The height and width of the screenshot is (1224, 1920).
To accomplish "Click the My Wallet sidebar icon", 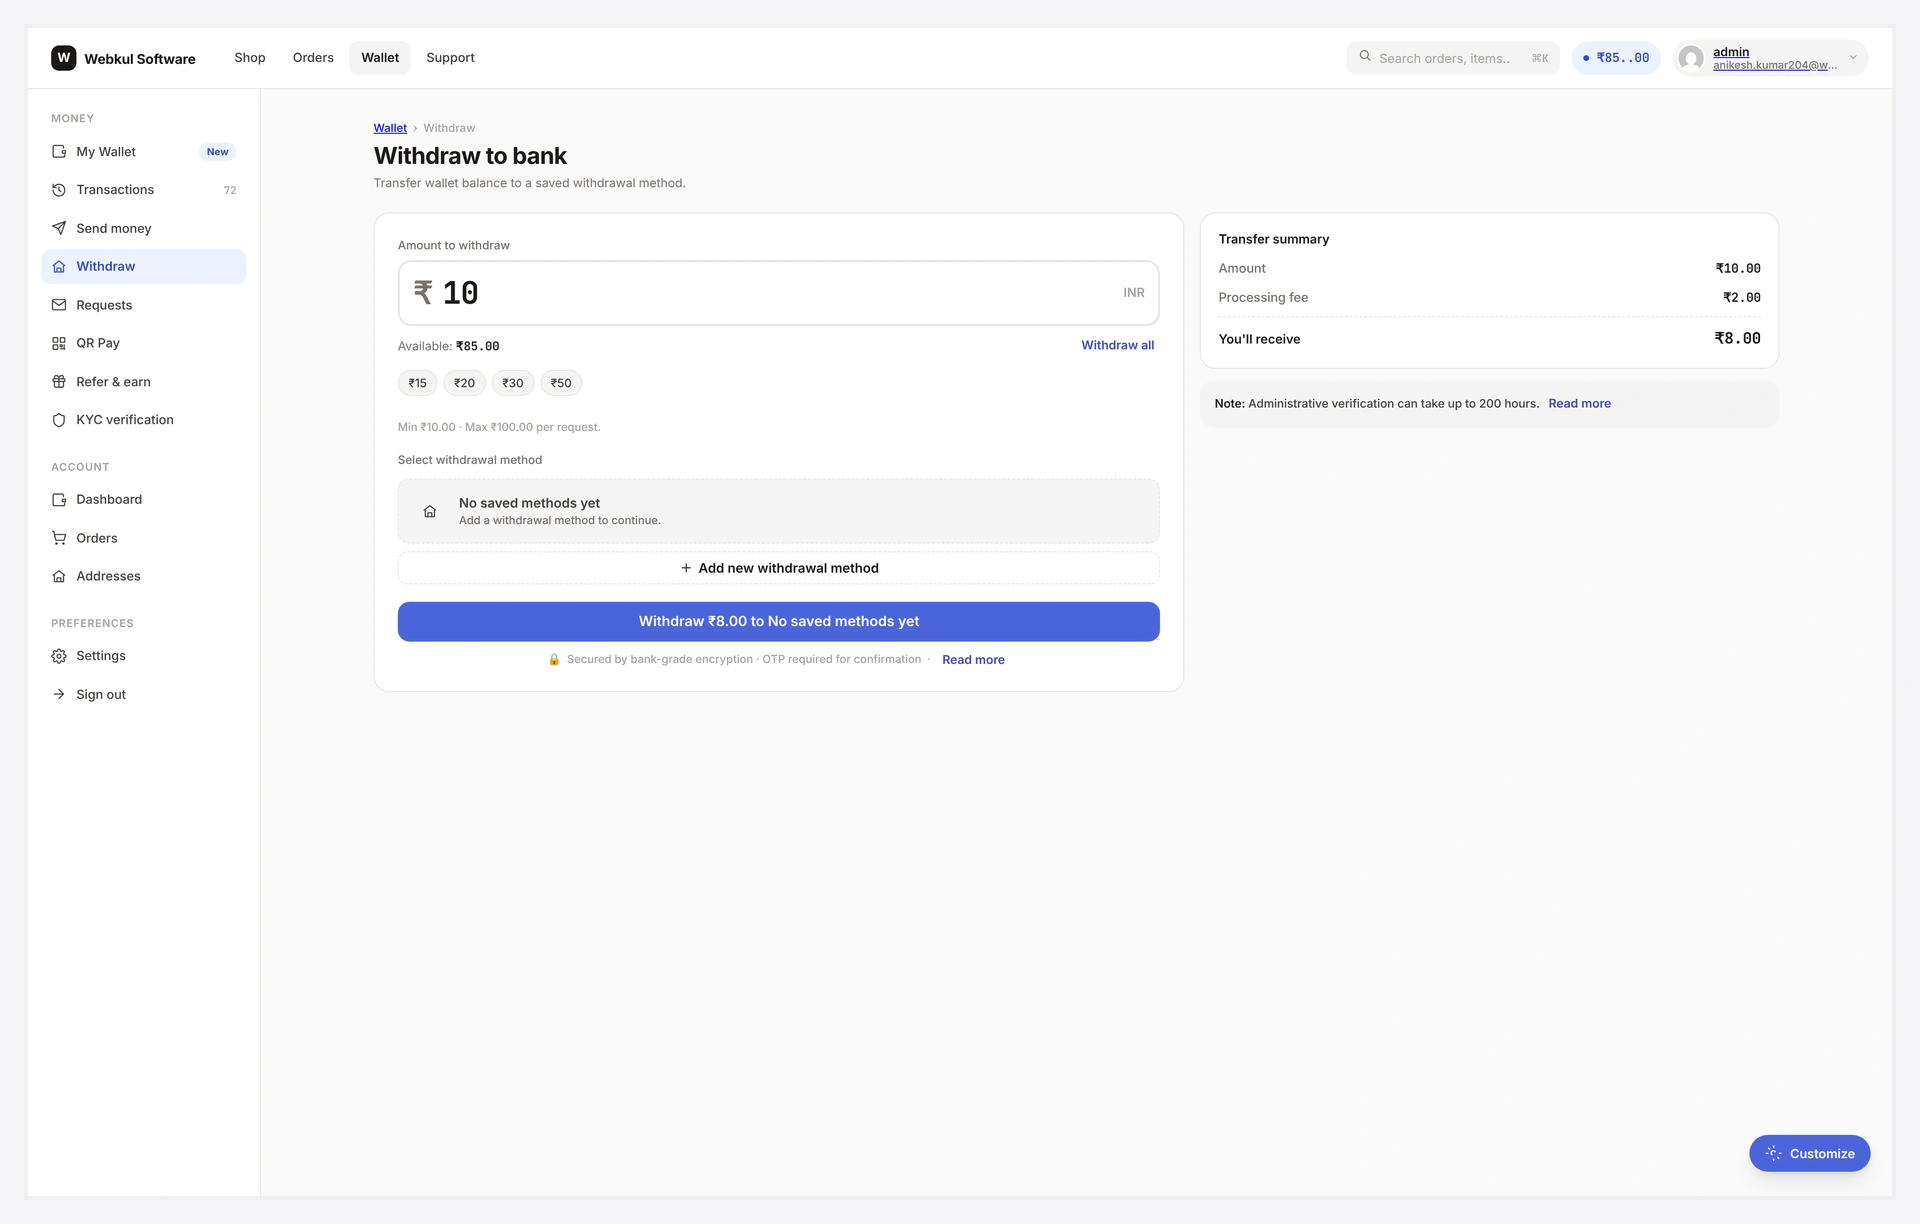I will pos(59,152).
